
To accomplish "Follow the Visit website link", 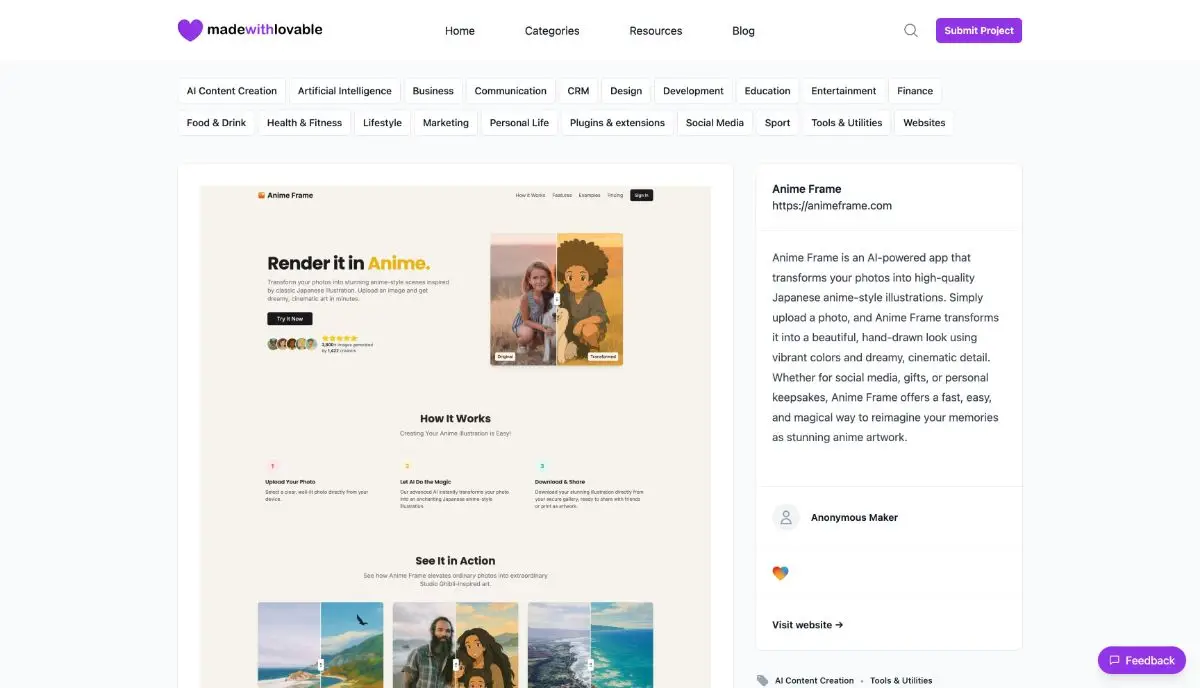I will coord(808,625).
